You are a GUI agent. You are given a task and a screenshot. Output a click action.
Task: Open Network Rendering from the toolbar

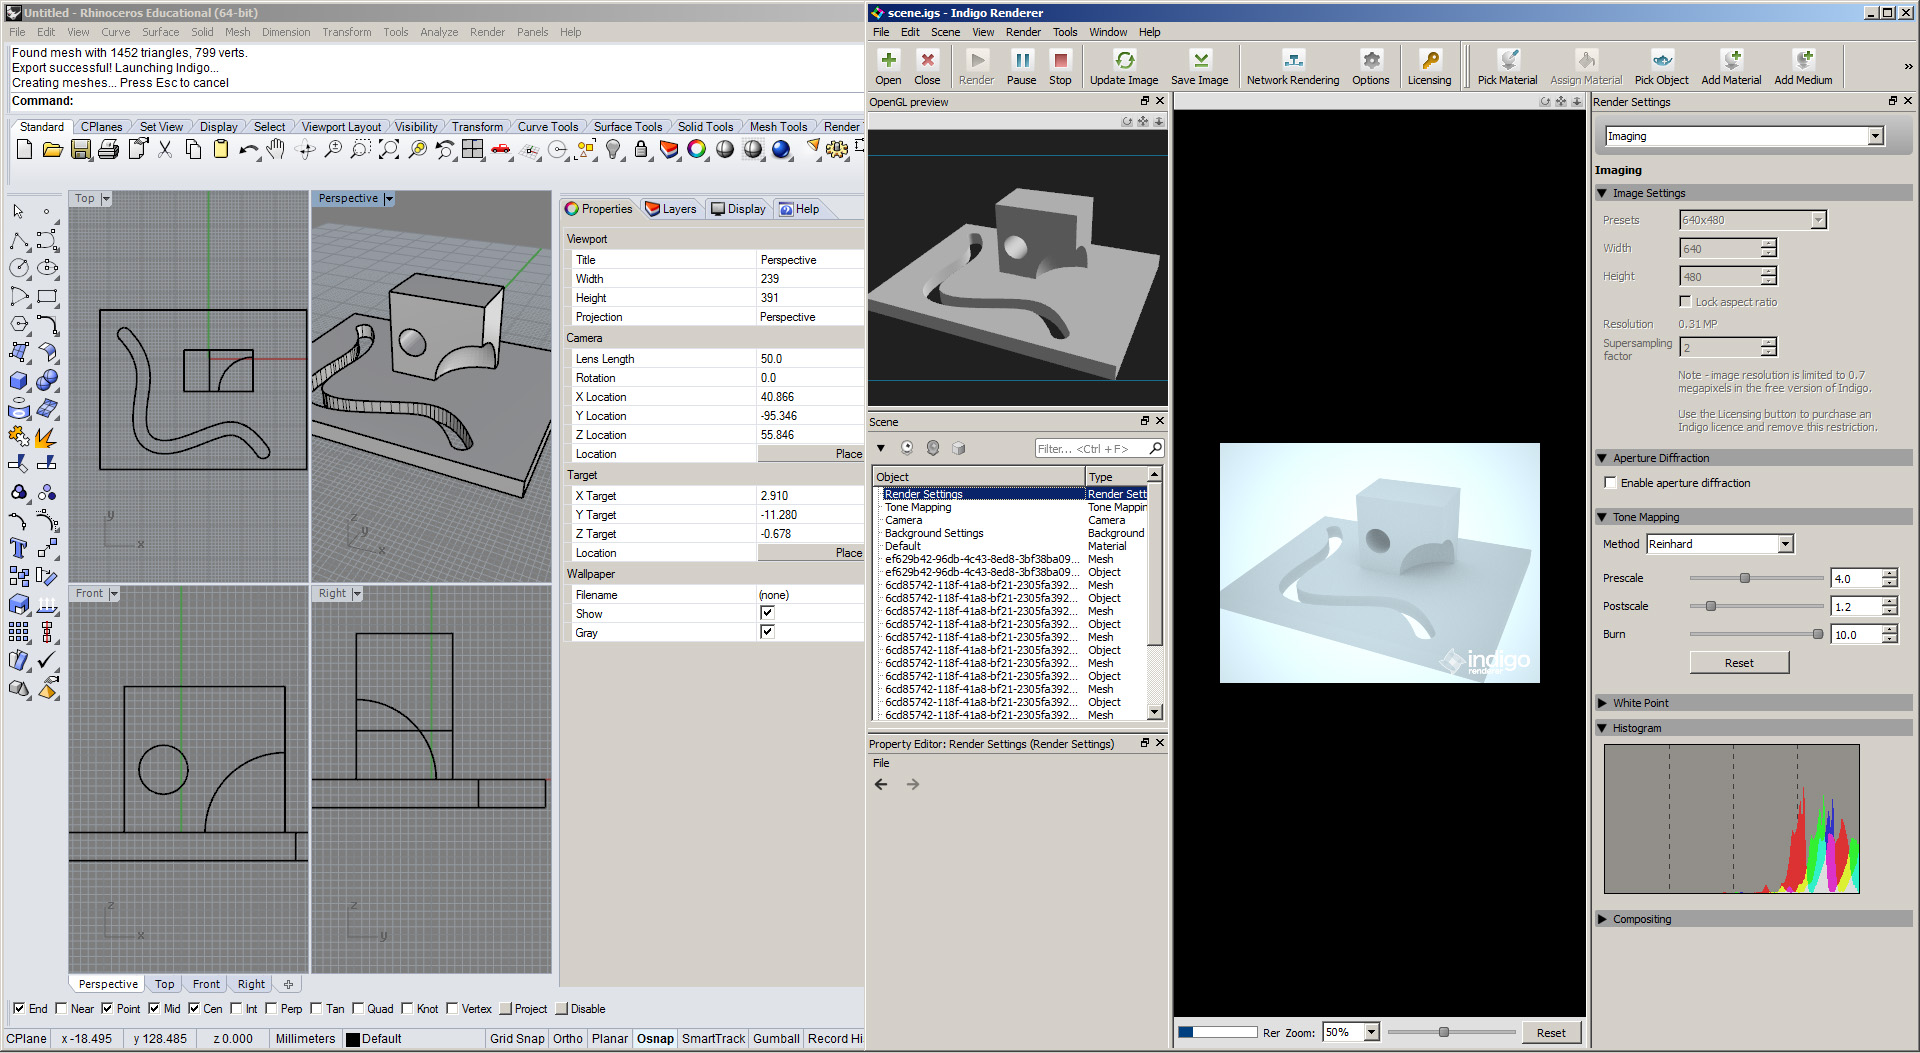(1292, 61)
